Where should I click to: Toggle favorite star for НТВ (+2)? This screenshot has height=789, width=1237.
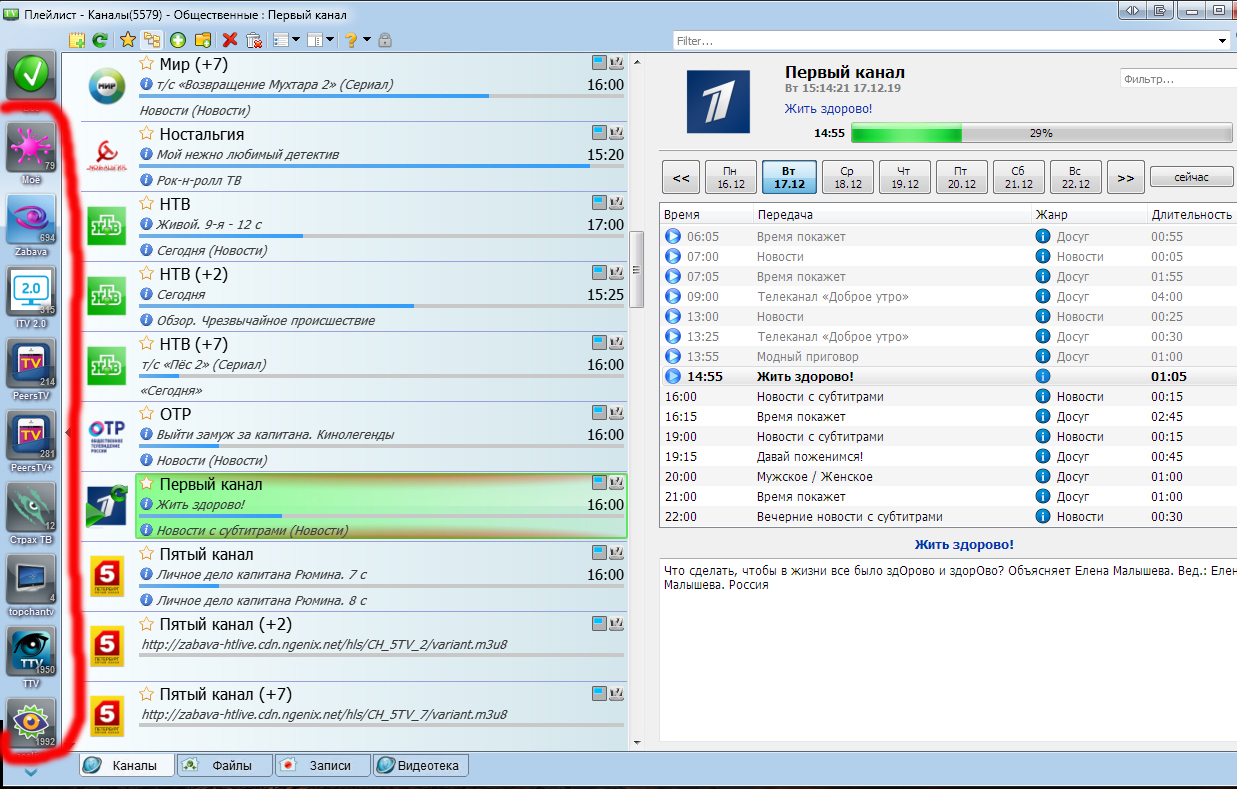click(x=146, y=273)
